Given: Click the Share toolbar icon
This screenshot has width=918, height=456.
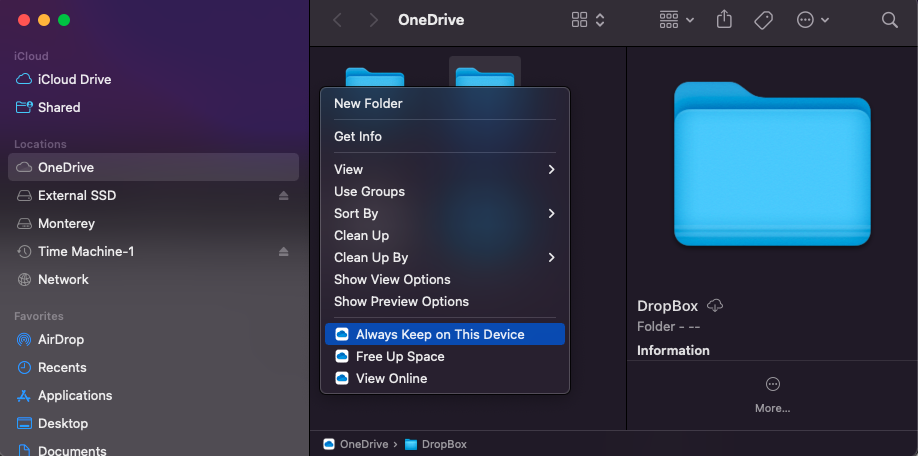Looking at the screenshot, I should click(x=725, y=20).
